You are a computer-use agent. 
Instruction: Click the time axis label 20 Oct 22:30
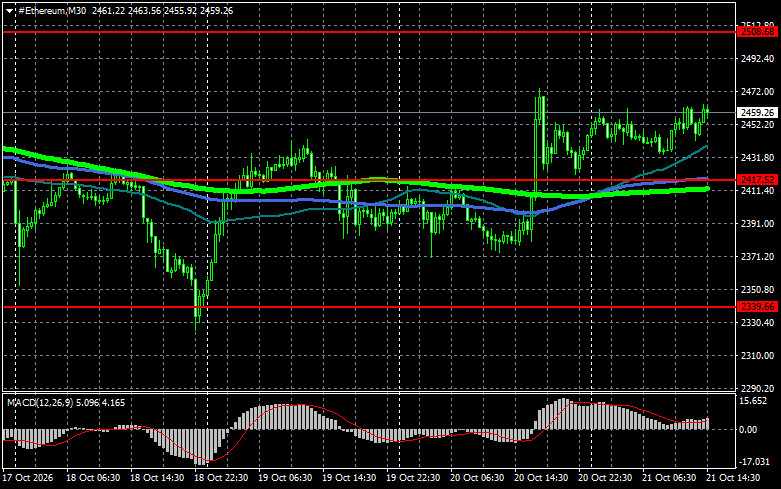point(605,478)
